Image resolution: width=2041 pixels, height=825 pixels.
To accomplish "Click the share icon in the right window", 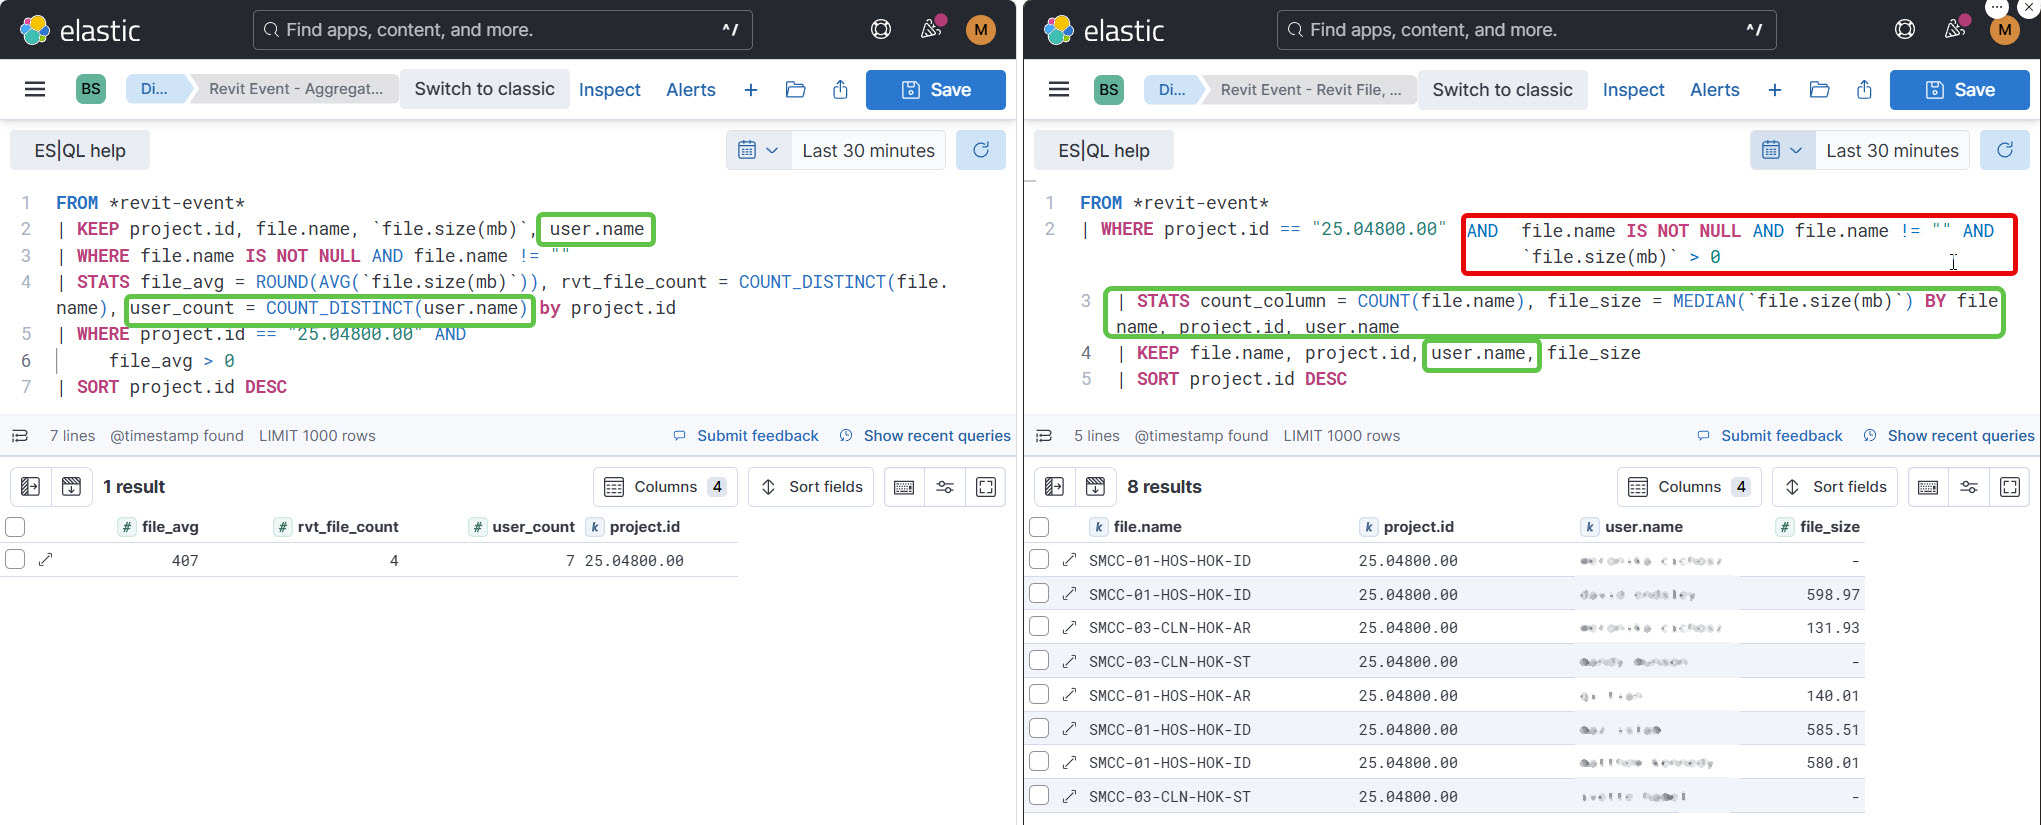I will tap(1865, 90).
